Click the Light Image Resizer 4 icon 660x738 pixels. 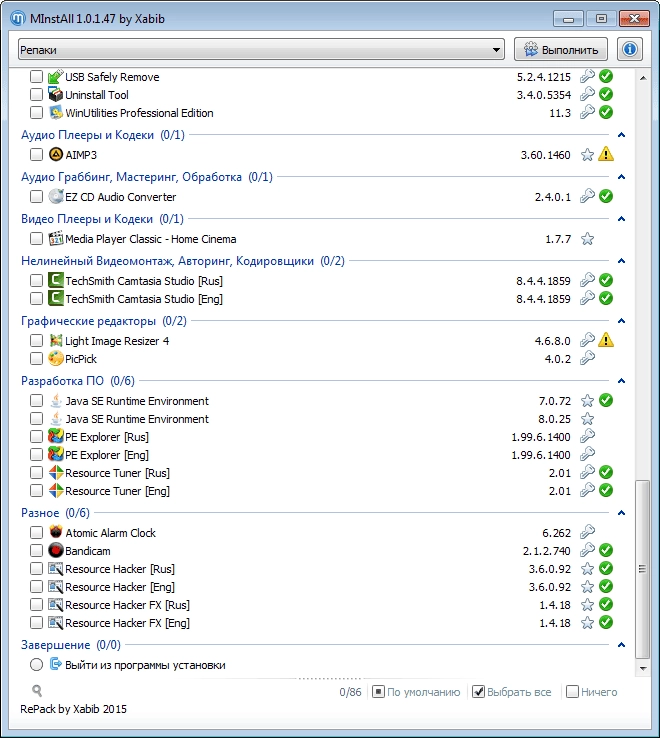(x=56, y=340)
